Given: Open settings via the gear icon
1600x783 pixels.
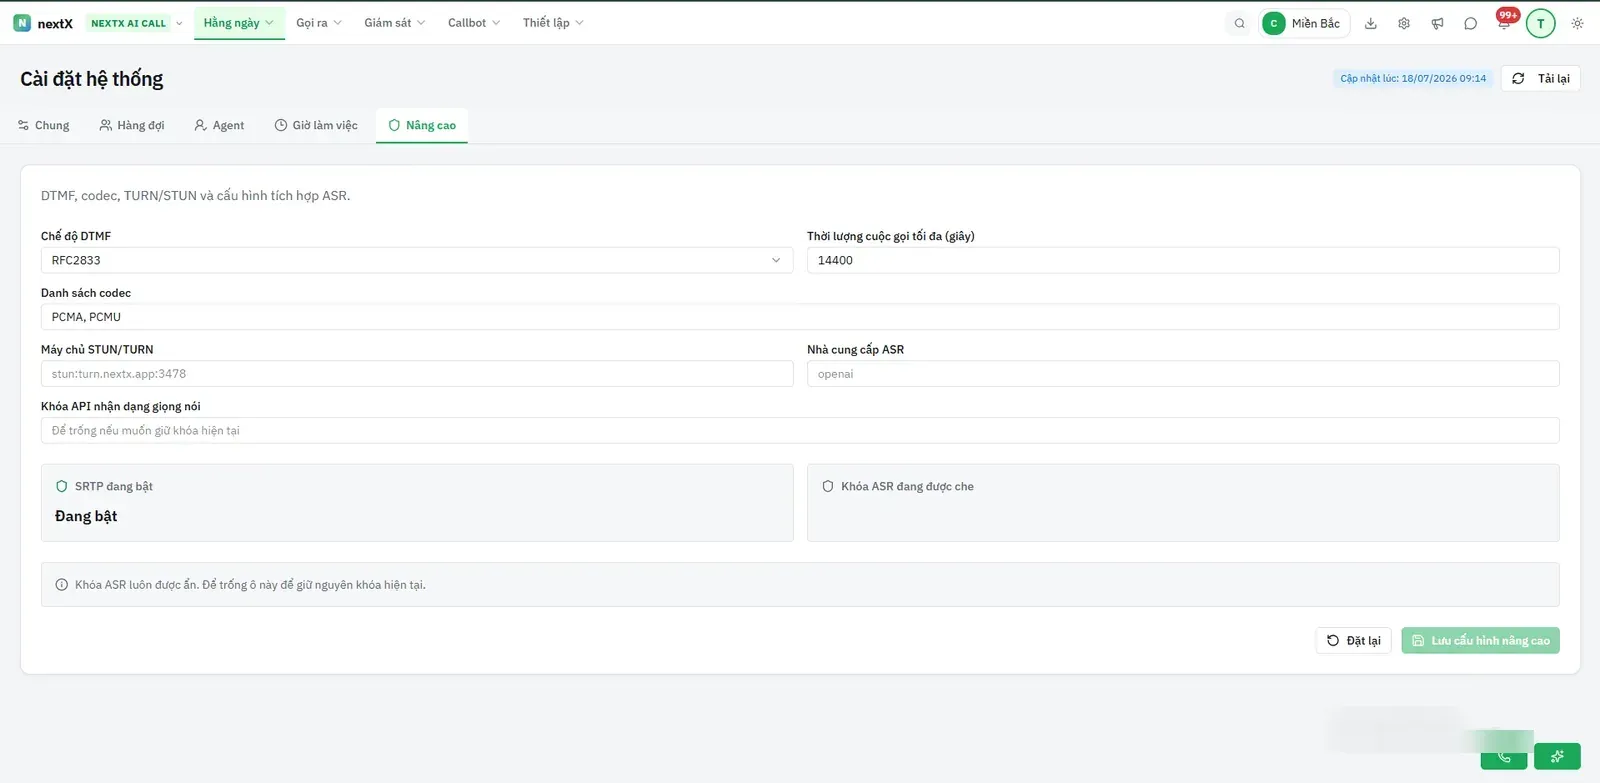Looking at the screenshot, I should point(1404,23).
